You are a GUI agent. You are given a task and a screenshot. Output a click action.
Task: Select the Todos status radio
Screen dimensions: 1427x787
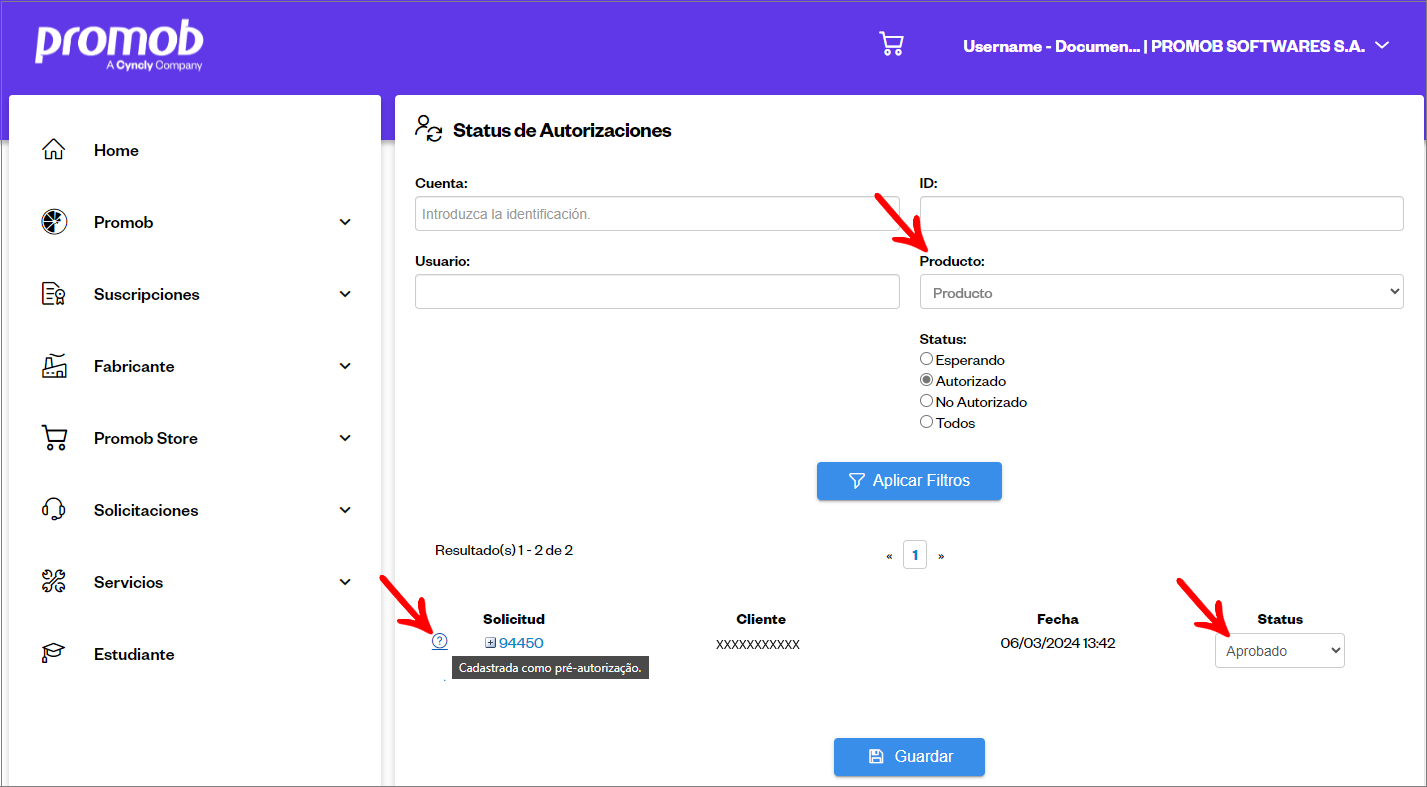926,422
